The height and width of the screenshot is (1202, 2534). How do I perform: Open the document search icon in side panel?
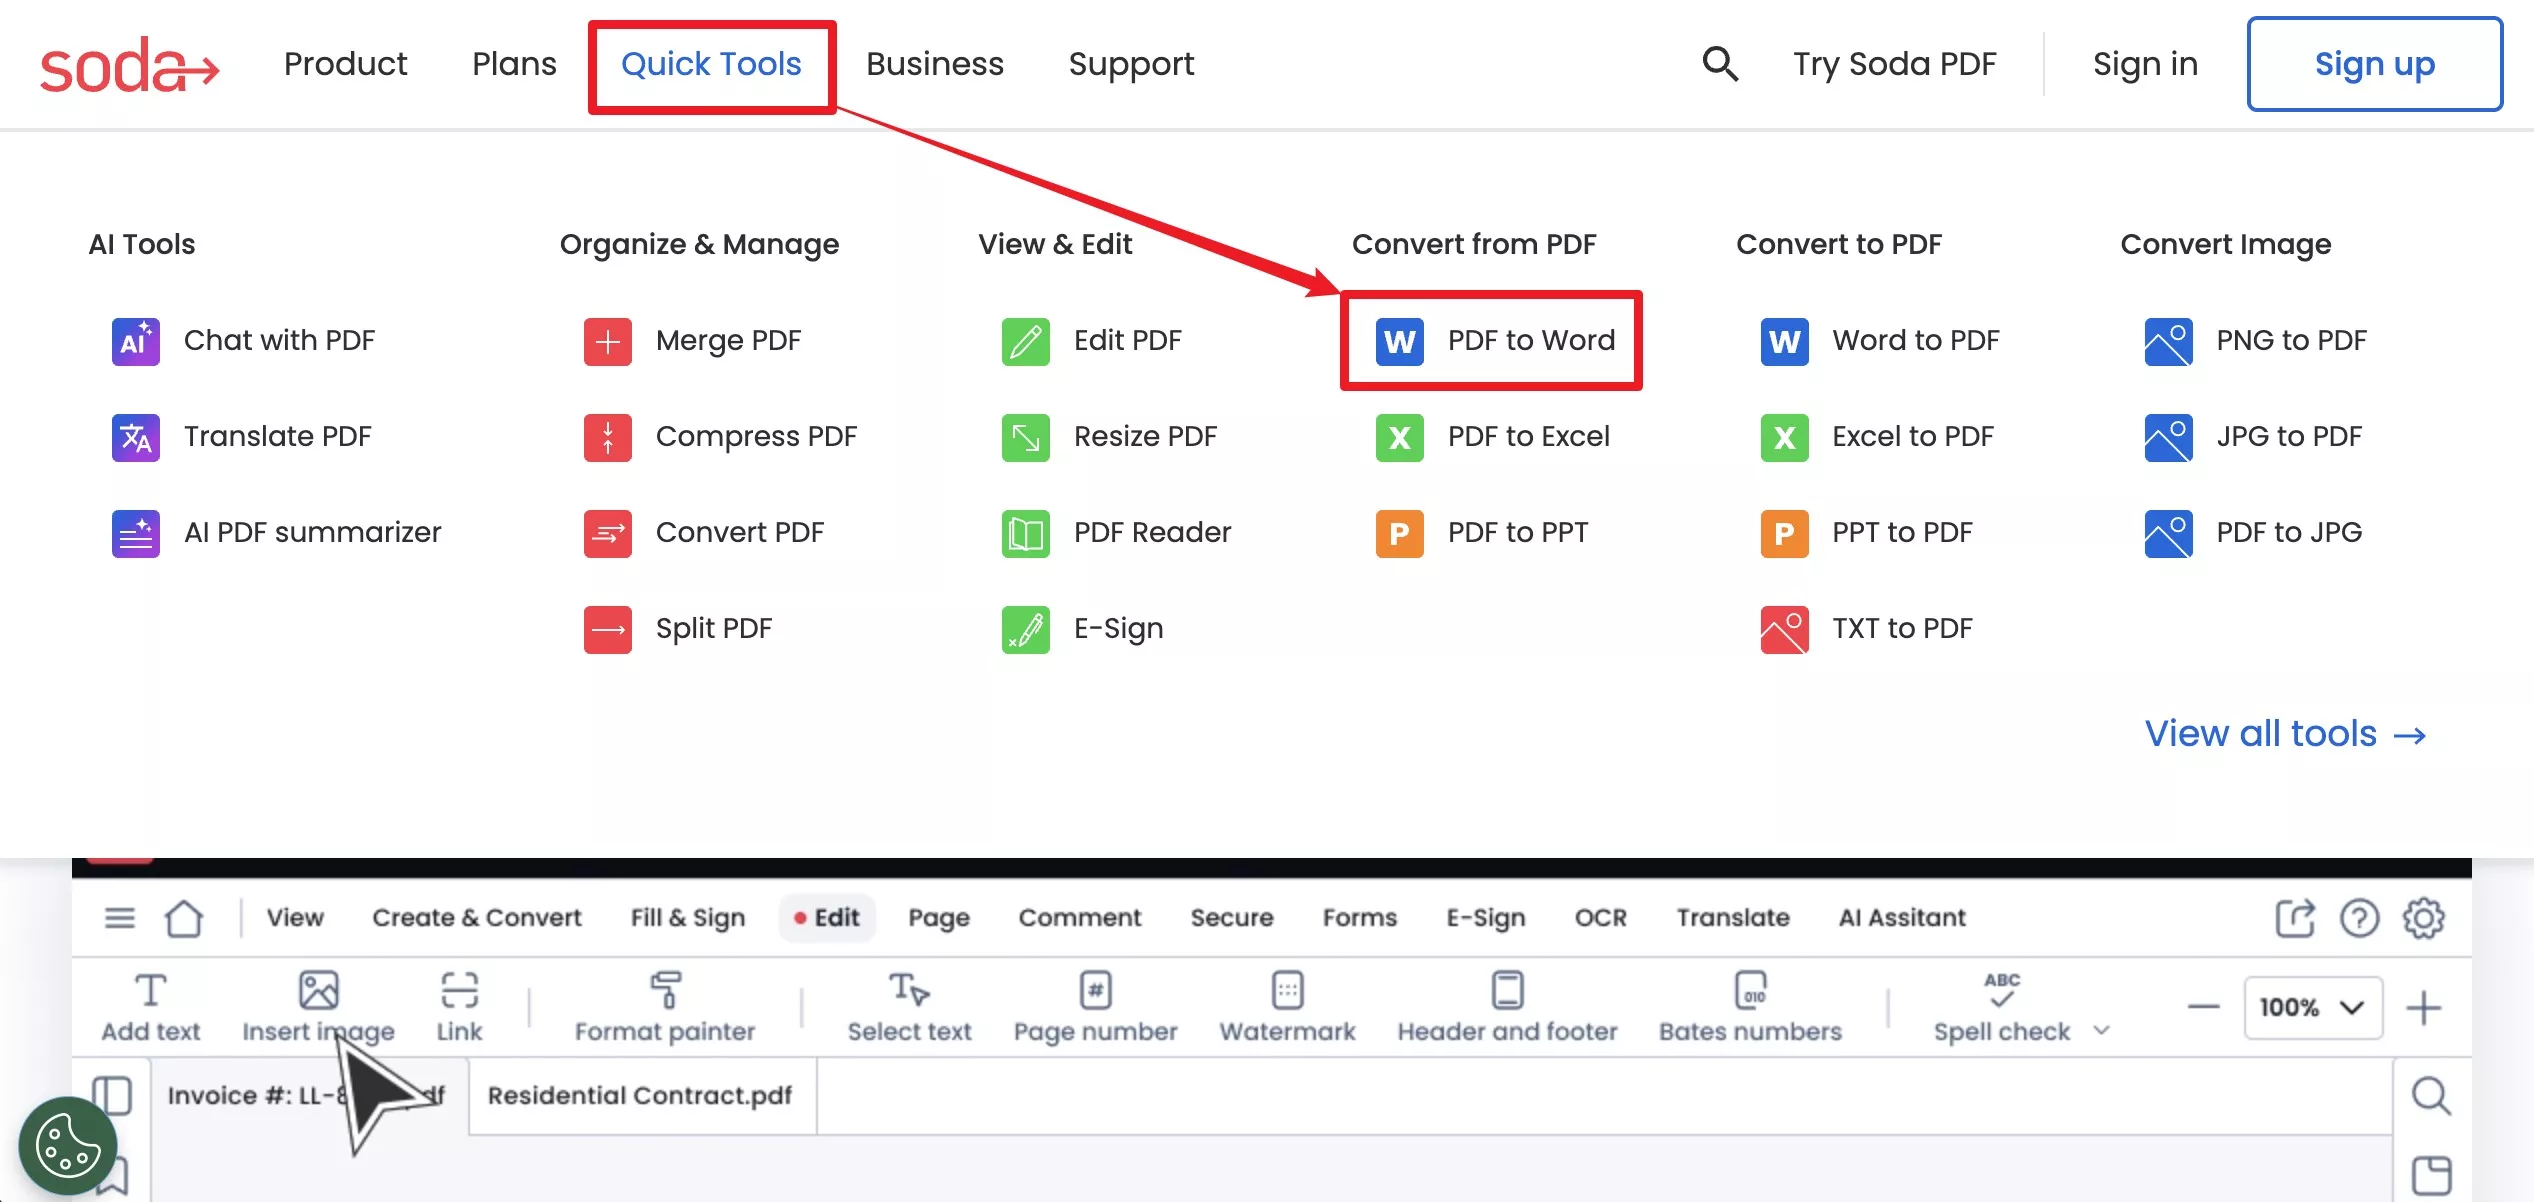click(x=2431, y=1096)
